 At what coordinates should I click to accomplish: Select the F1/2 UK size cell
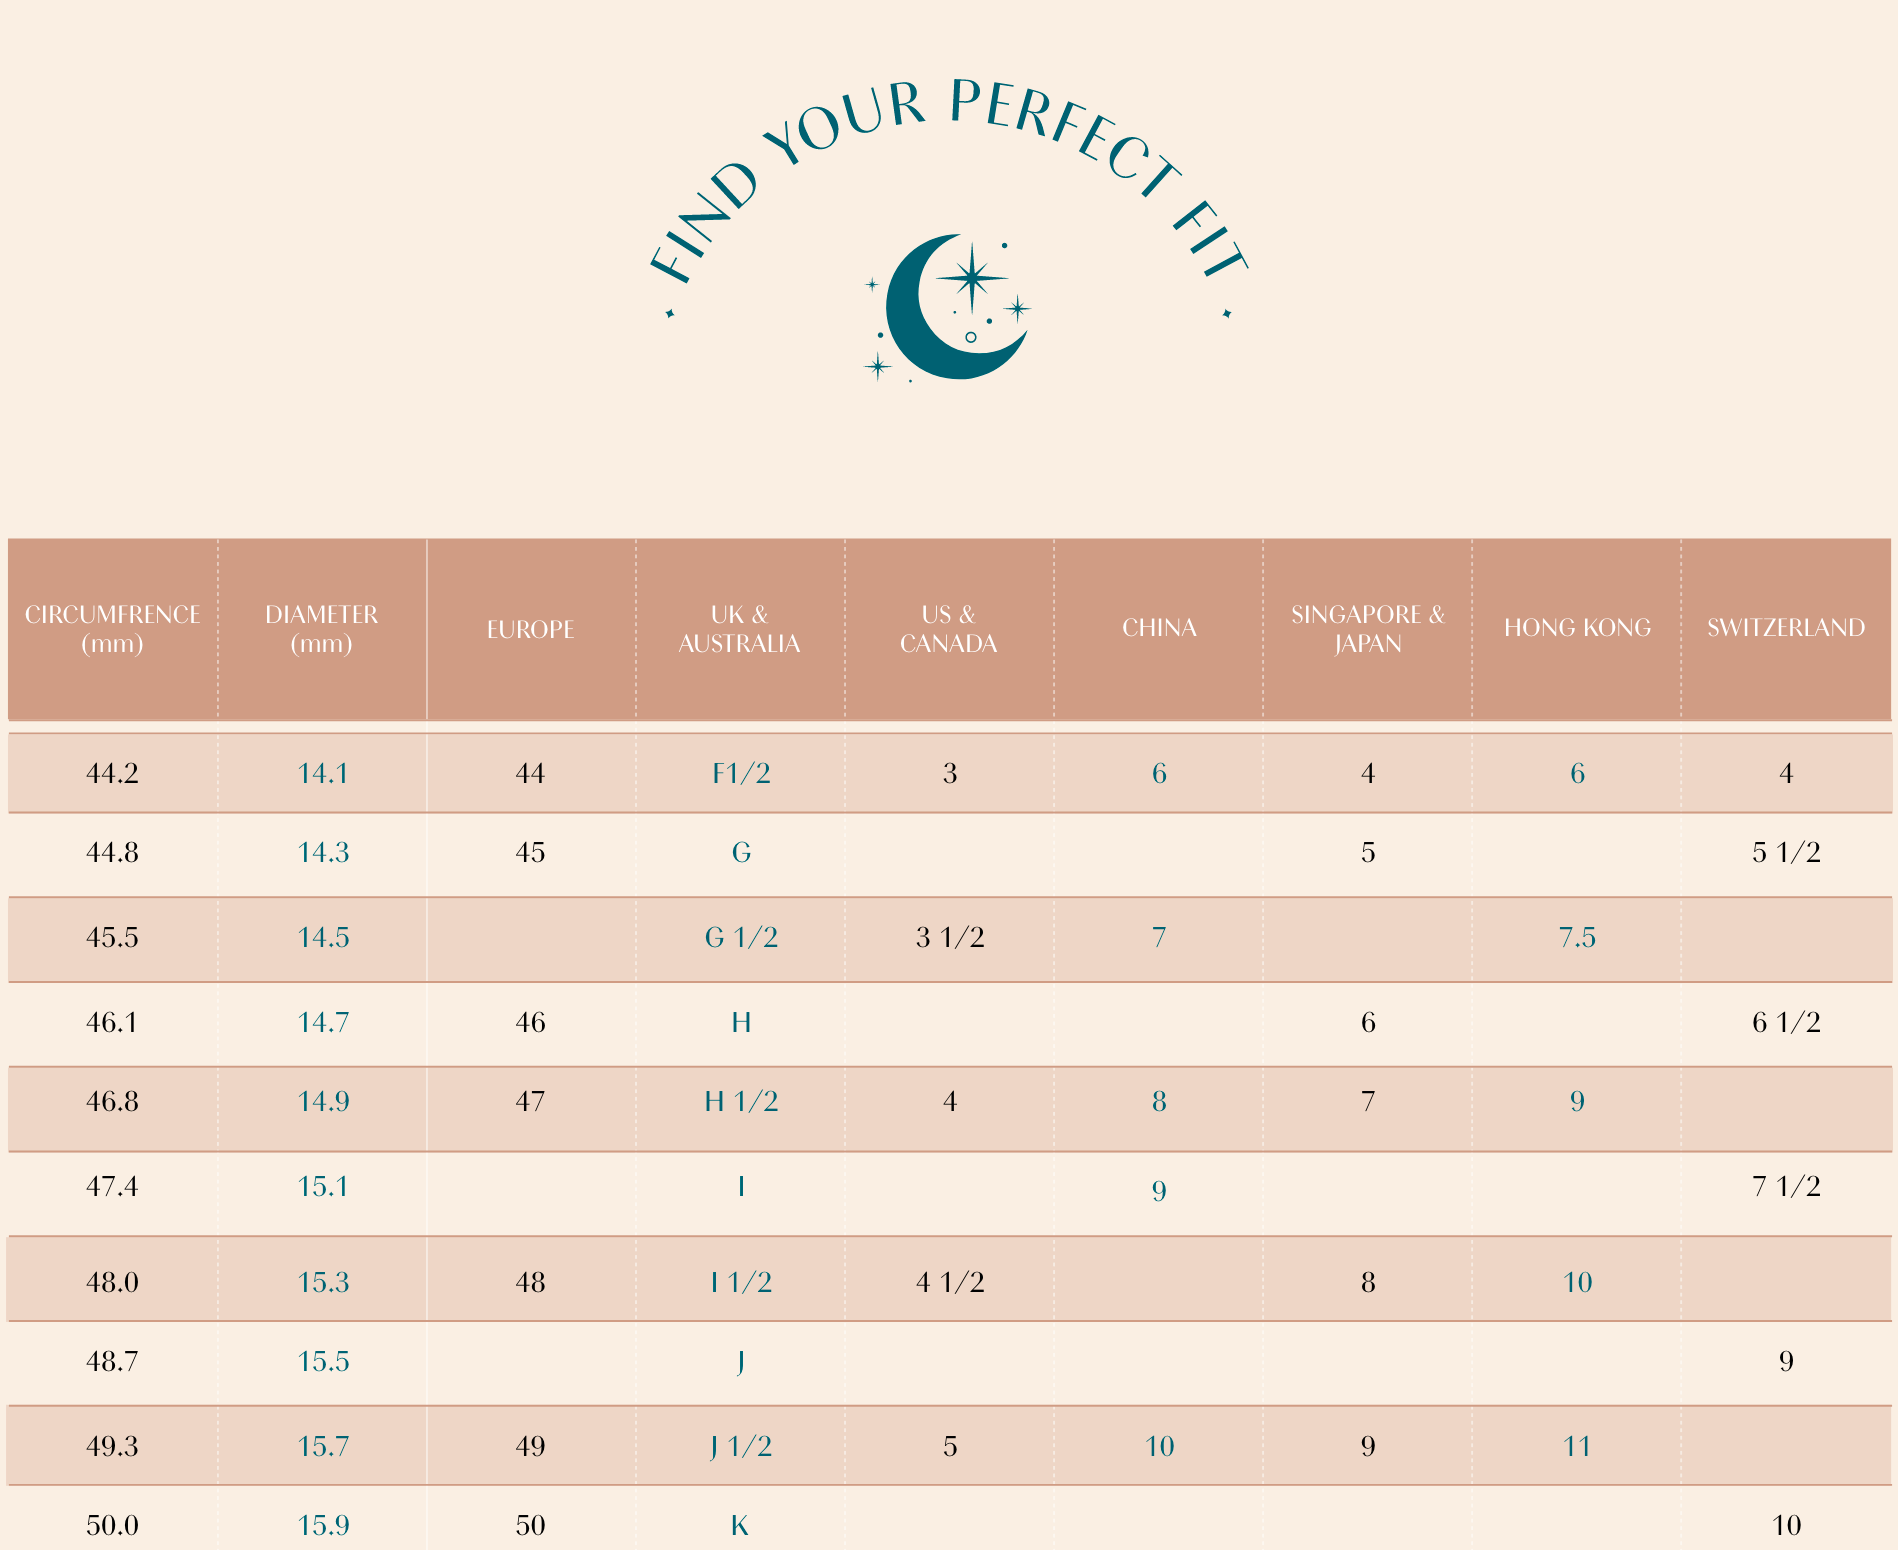point(741,773)
